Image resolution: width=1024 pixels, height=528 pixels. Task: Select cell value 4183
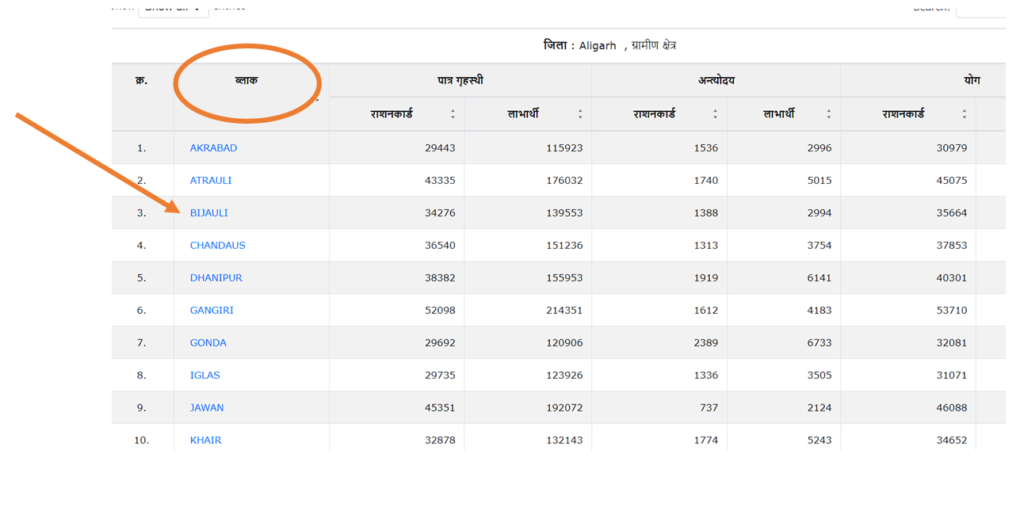coord(819,310)
